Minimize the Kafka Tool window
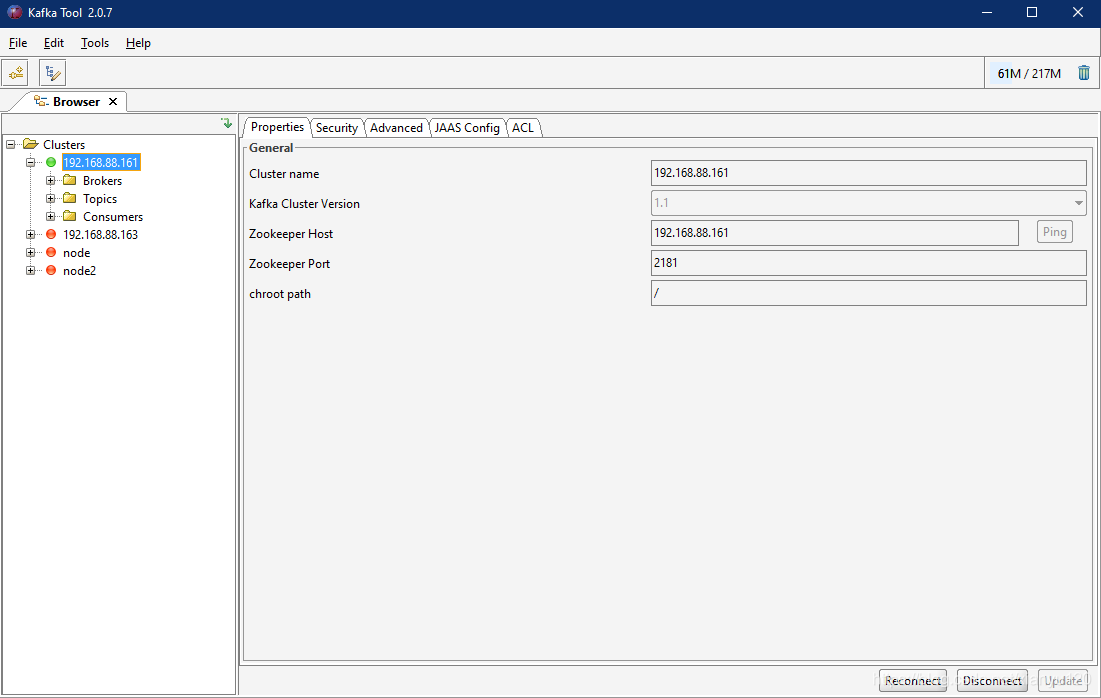This screenshot has height=698, width=1101. [987, 13]
